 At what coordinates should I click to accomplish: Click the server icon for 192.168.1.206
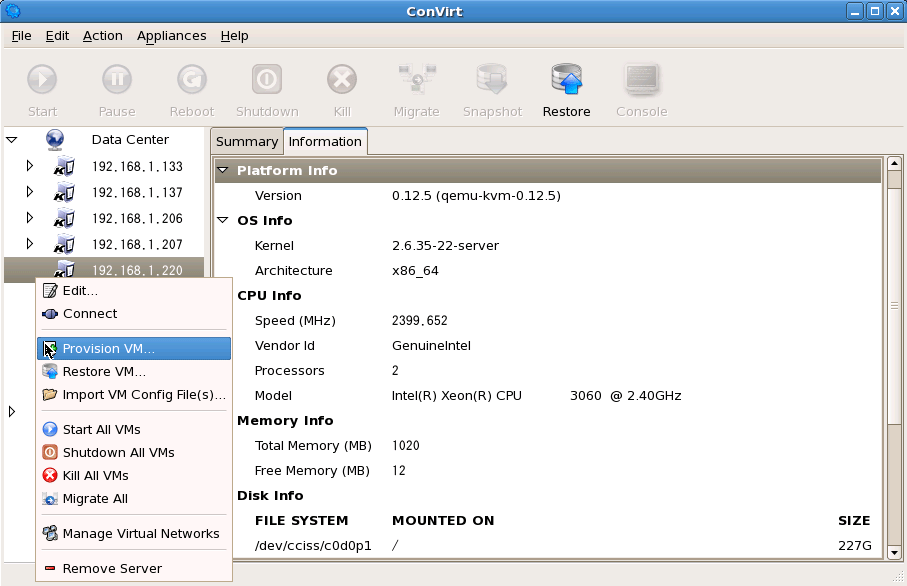click(64, 218)
